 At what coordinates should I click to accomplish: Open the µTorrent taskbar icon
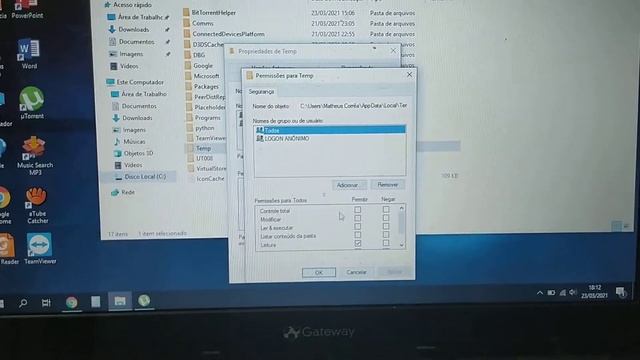tap(144, 301)
